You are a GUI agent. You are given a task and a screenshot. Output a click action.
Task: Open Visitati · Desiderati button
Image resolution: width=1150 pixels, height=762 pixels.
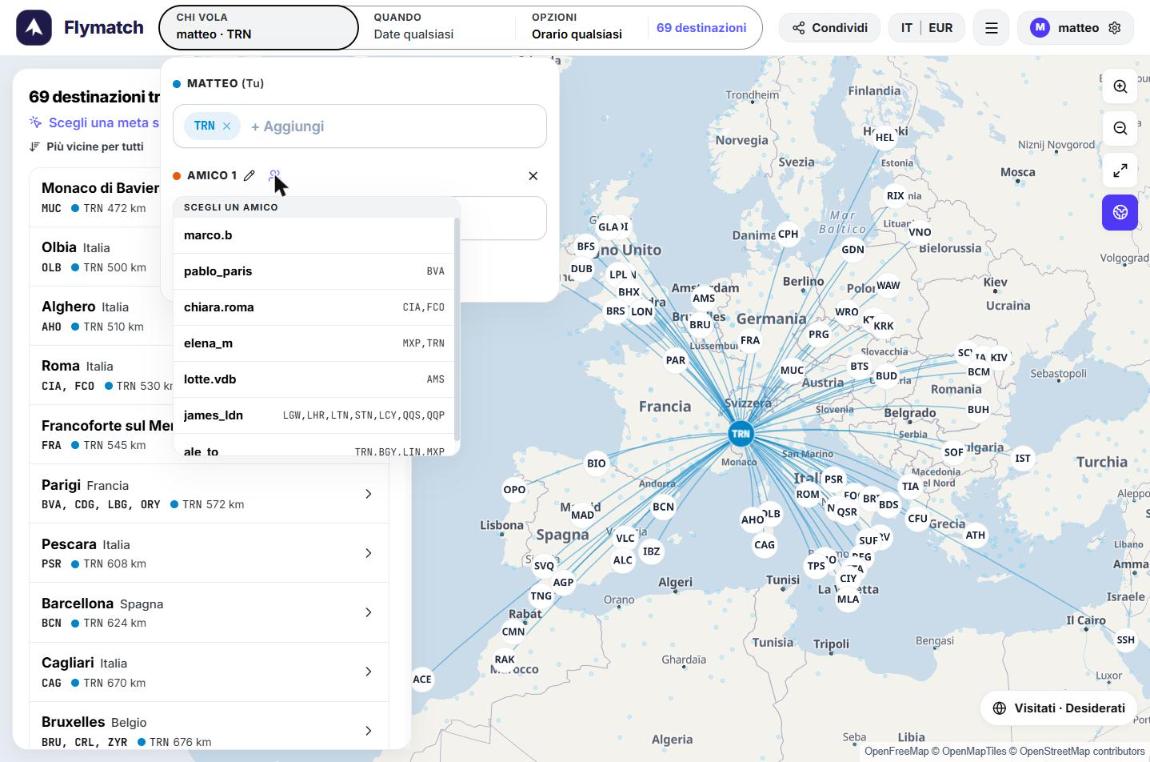click(x=1059, y=708)
